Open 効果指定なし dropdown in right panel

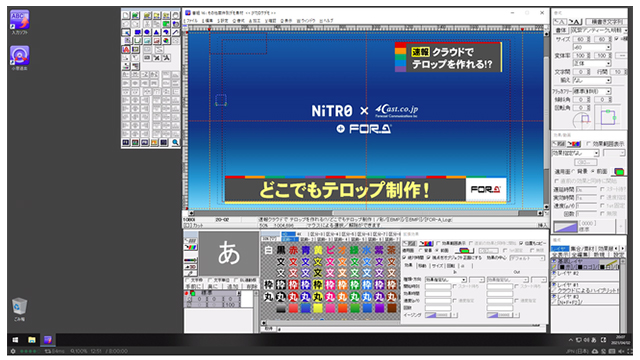pos(576,153)
